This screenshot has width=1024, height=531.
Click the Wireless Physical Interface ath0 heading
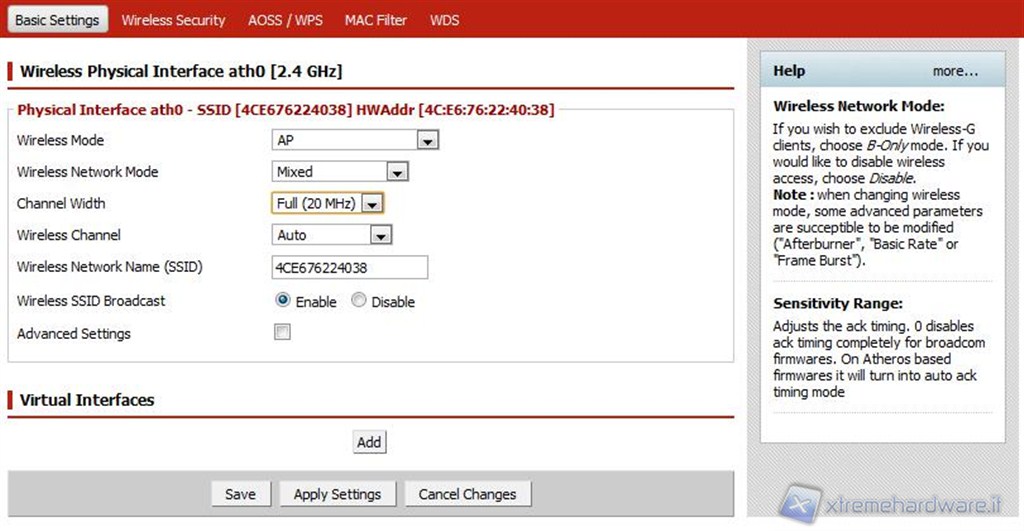(181, 72)
